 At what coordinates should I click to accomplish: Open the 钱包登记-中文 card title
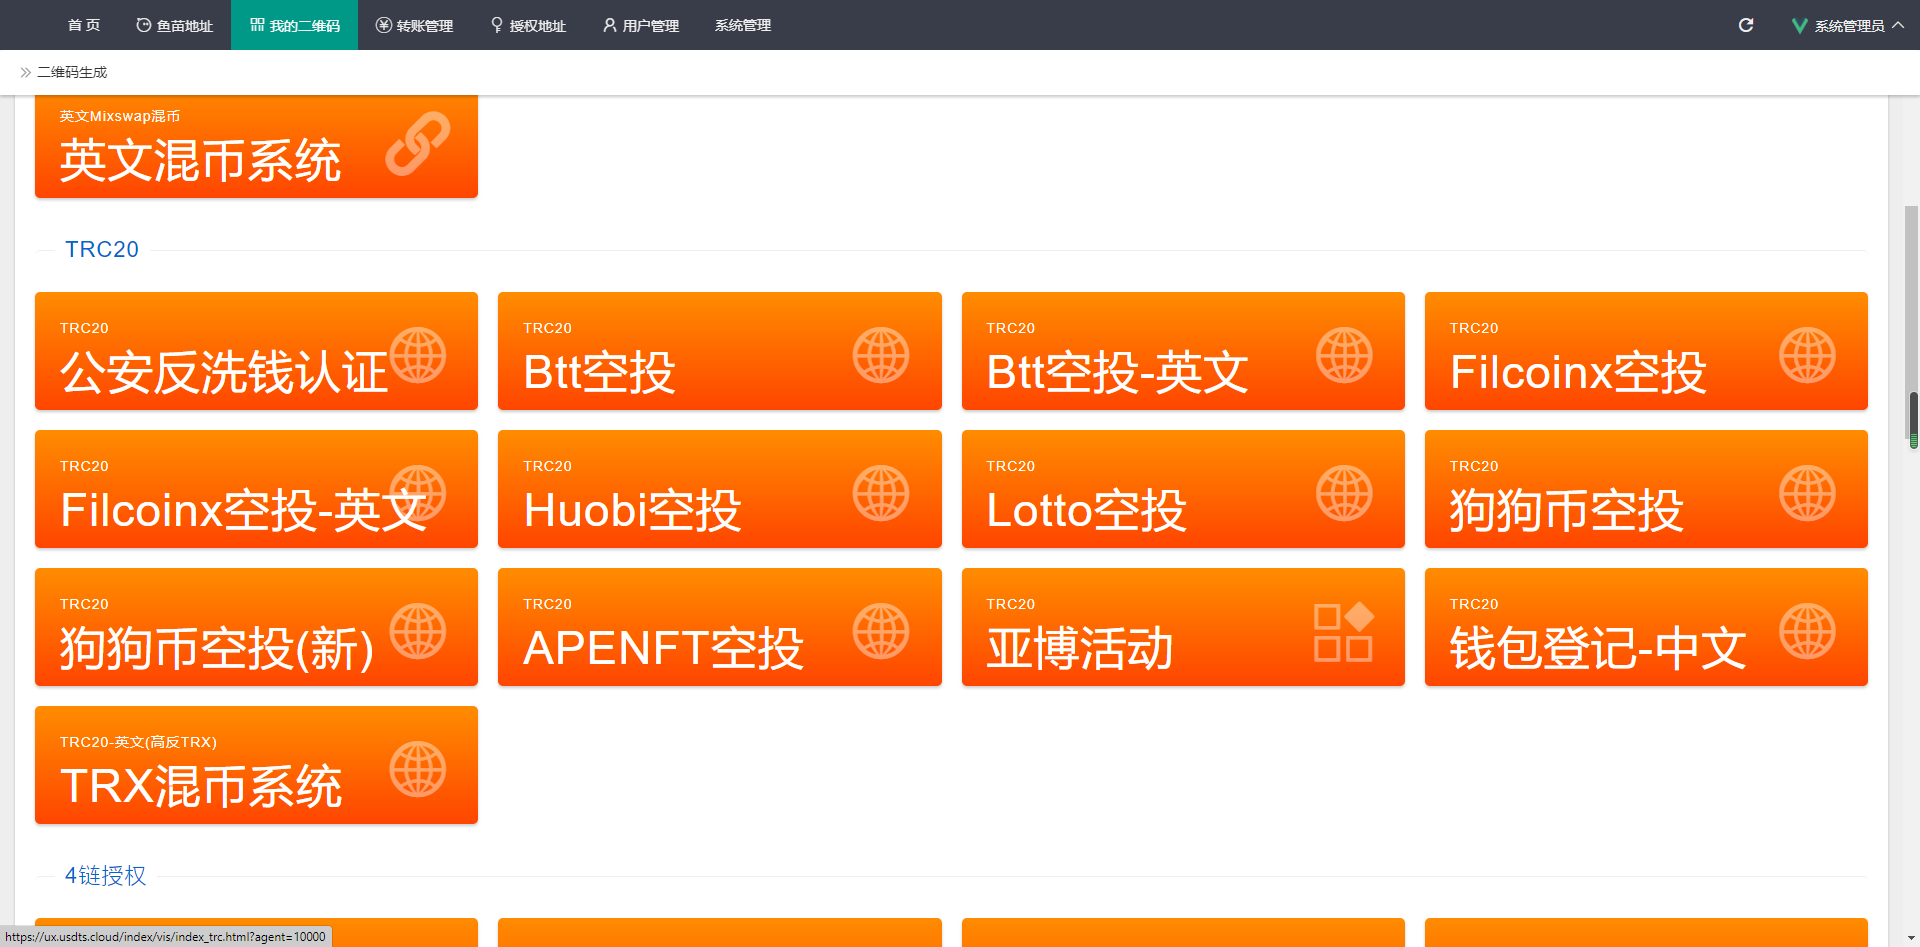point(1598,648)
